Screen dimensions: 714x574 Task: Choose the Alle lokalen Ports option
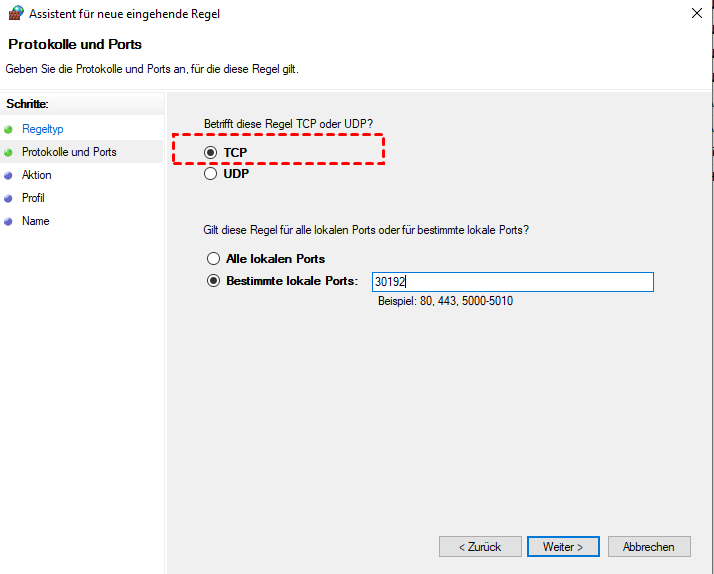click(x=213, y=259)
